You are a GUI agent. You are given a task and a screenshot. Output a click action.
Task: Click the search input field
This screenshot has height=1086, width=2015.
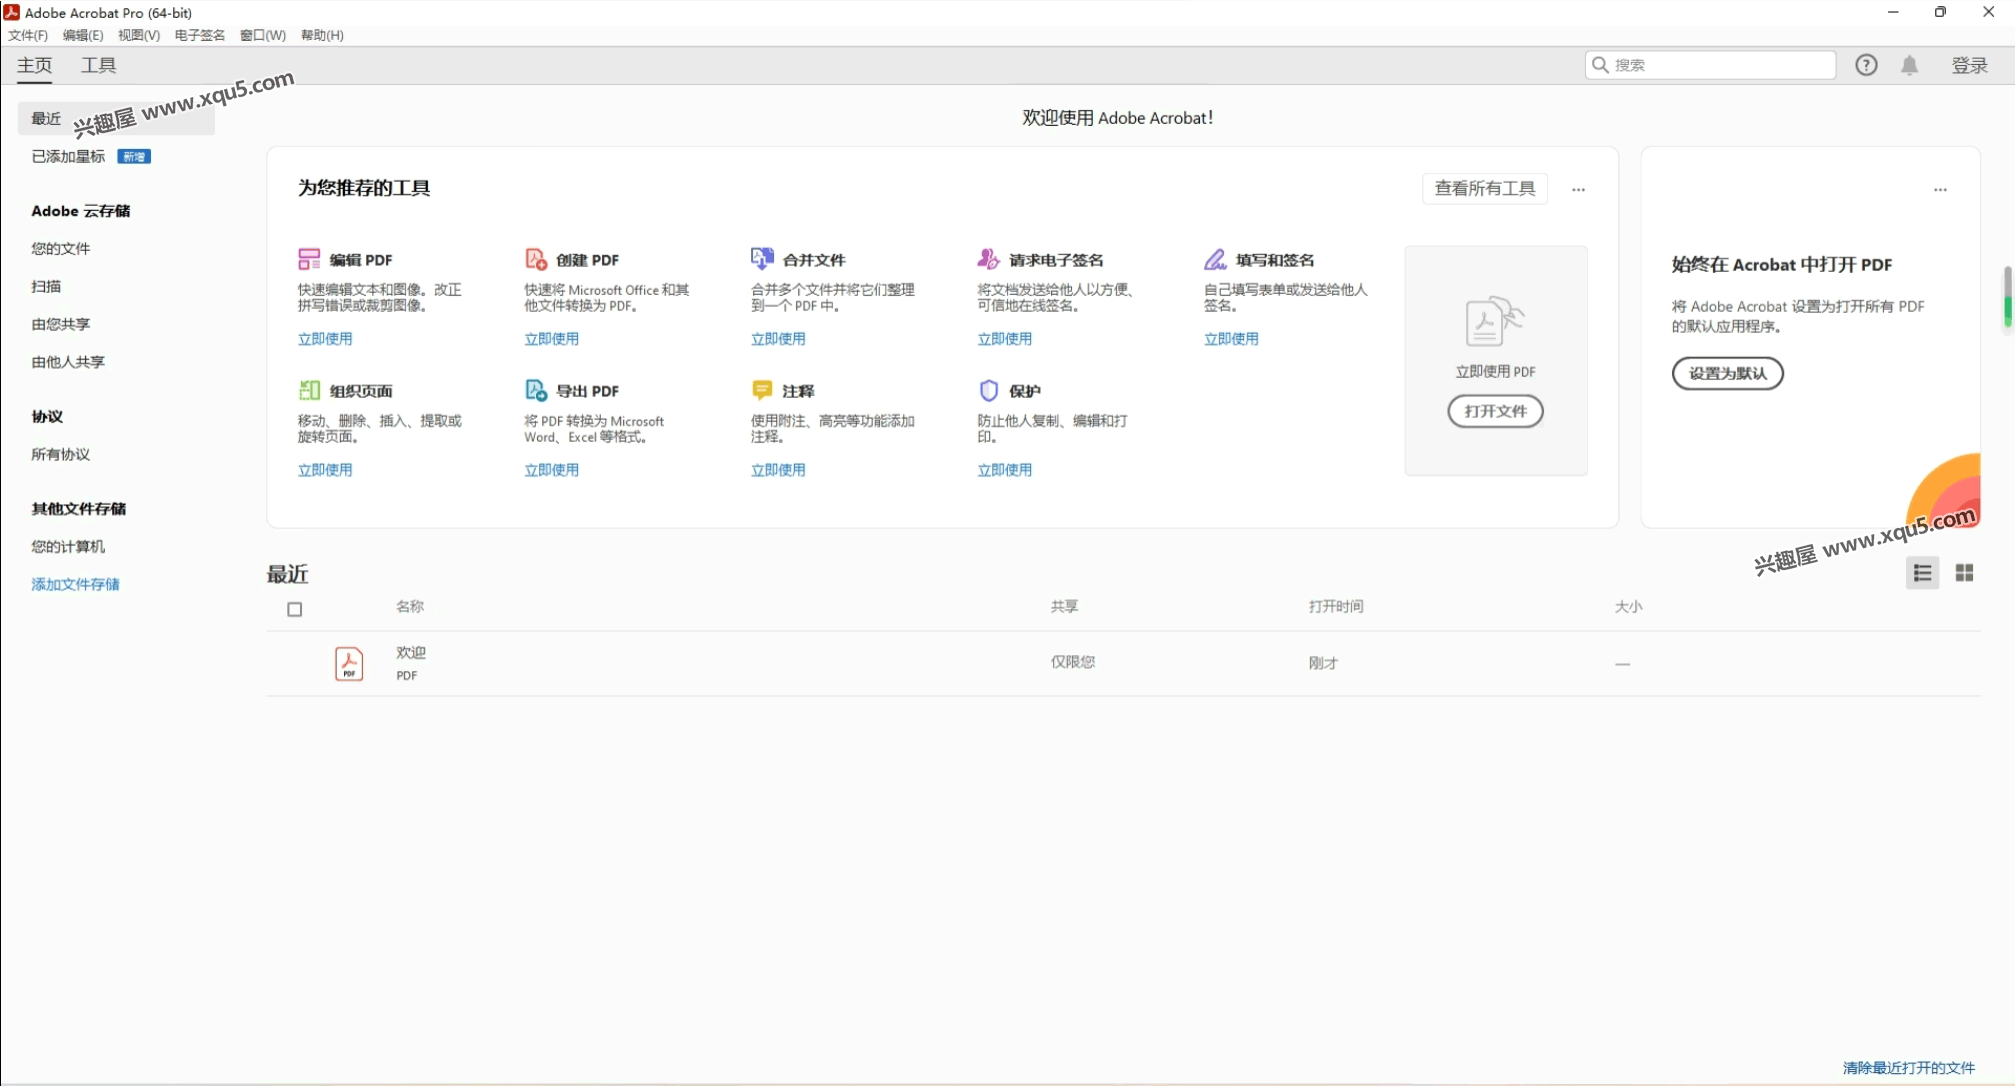point(1710,65)
